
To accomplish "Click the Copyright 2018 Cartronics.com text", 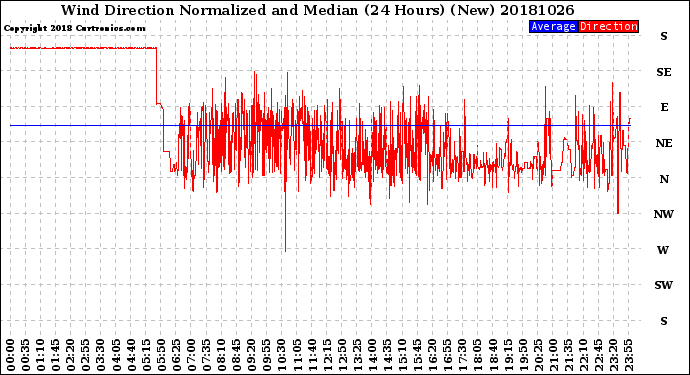I will pyautogui.click(x=74, y=28).
